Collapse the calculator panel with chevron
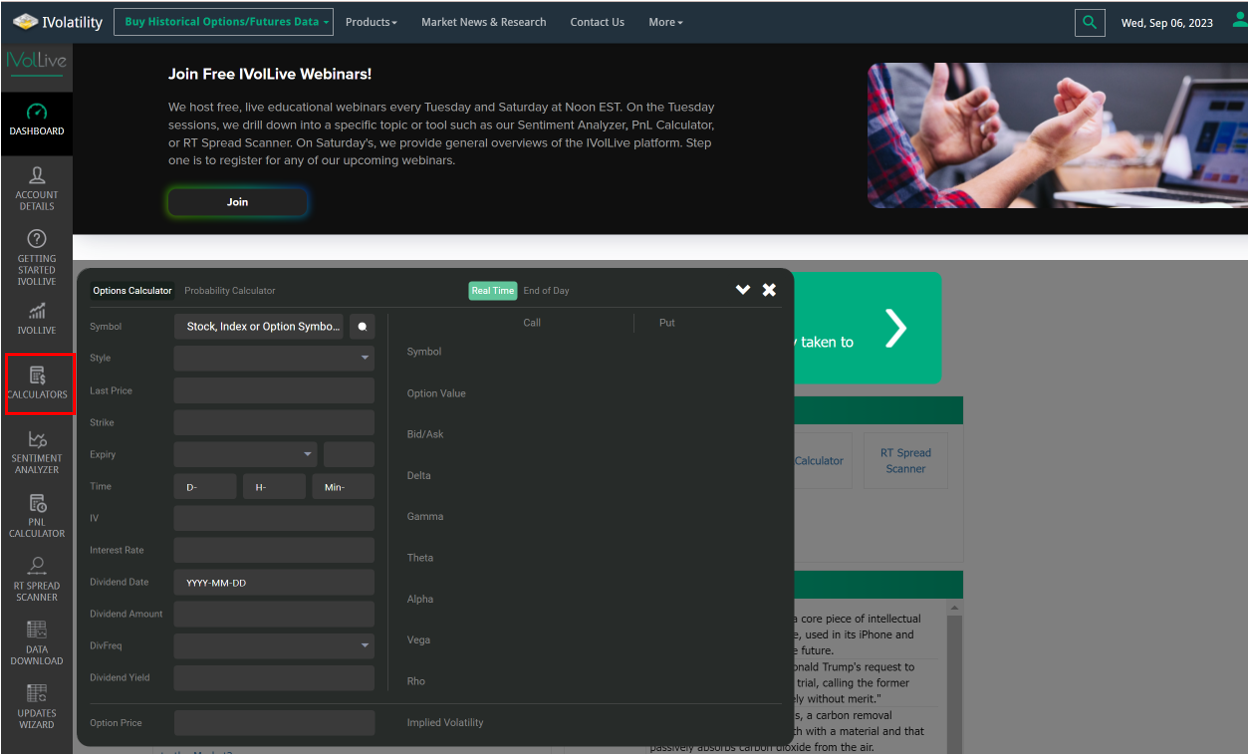The image size is (1248, 754). point(743,290)
